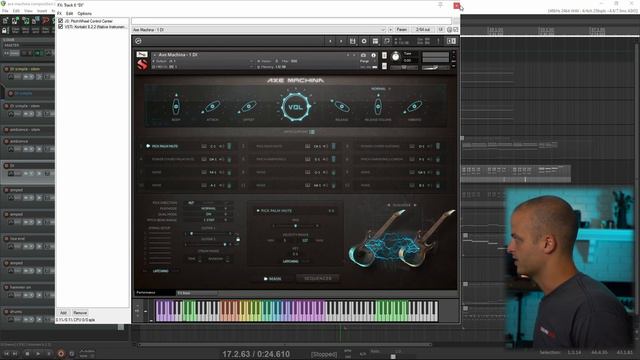The width and height of the screenshot is (640, 360).
Task: Click Kontakt save (floppy disk) icon
Action: pos(353,41)
